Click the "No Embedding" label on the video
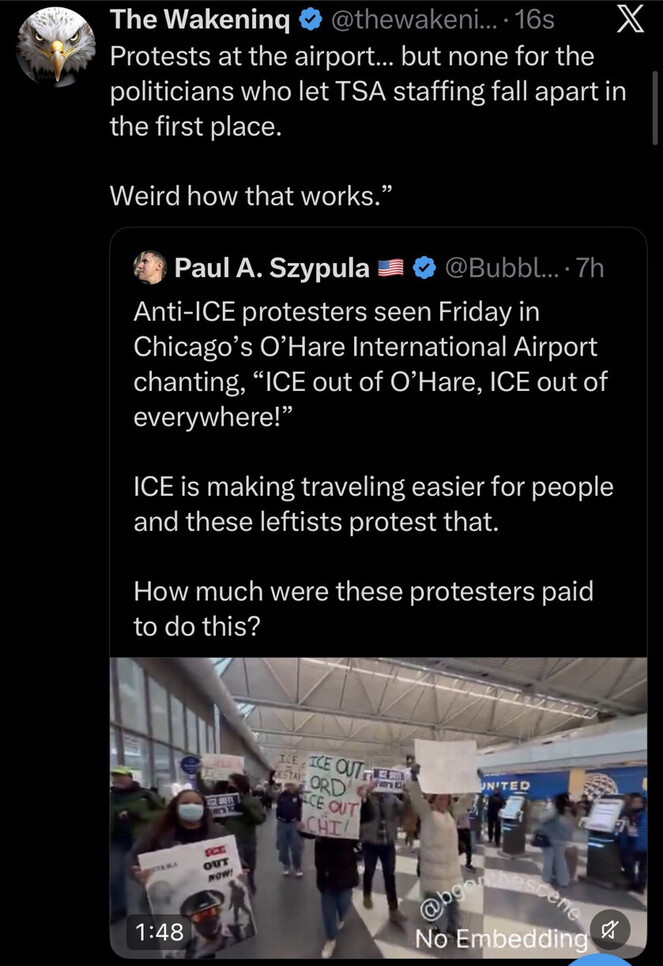 coord(500,938)
